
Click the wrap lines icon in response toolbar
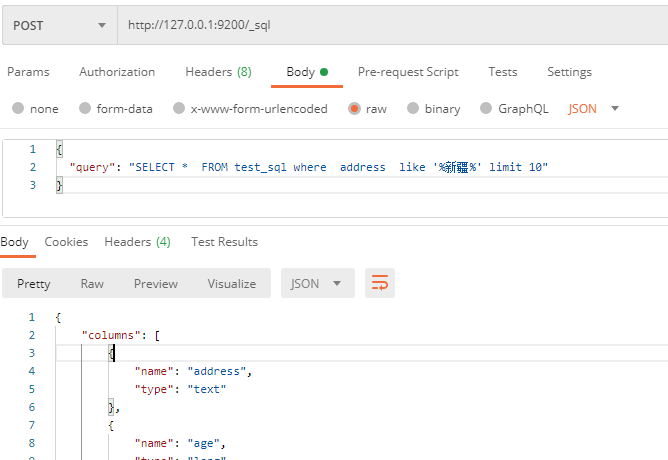[380, 284]
